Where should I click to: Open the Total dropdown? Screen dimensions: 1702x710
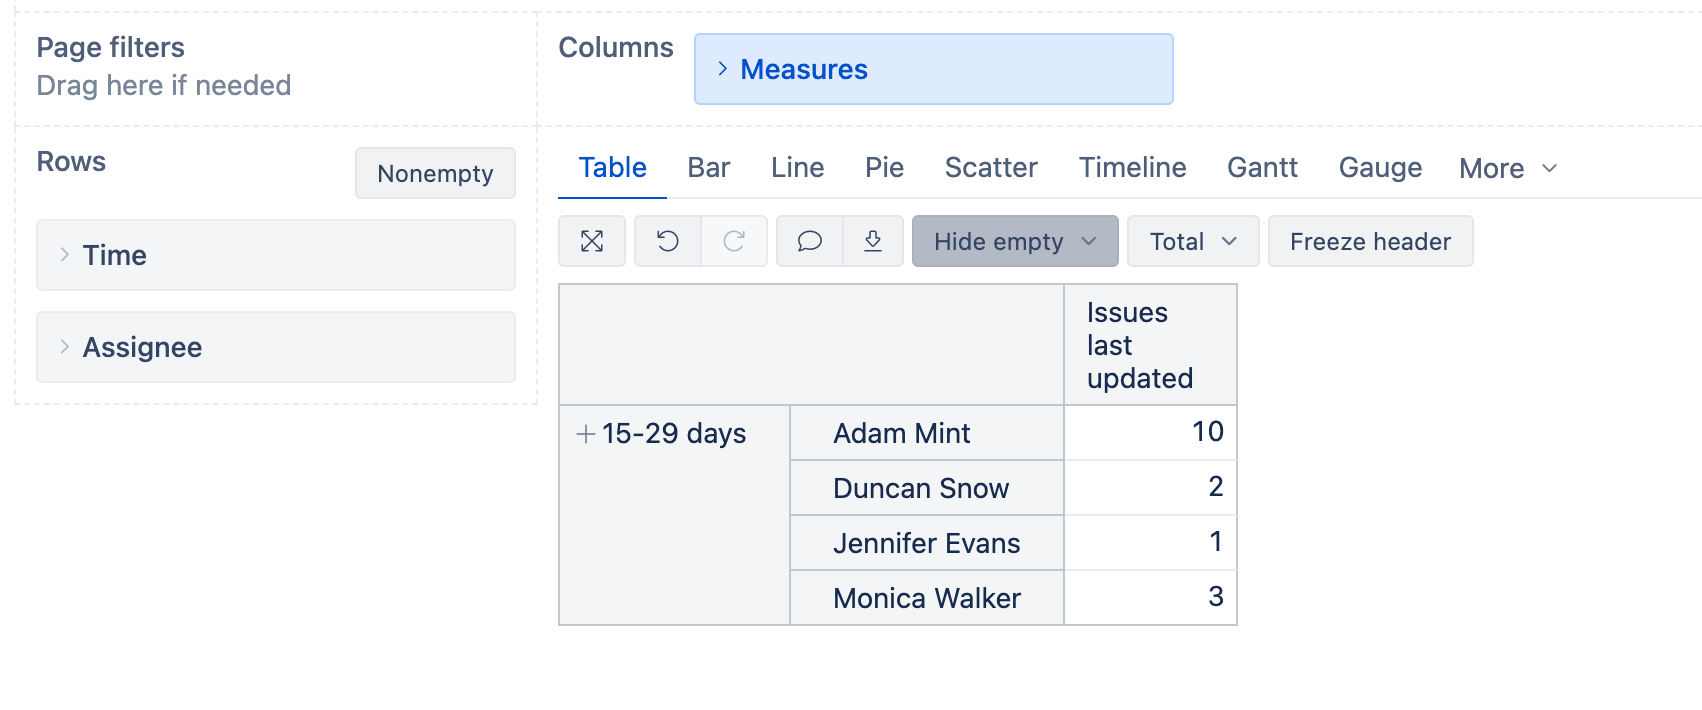coord(1192,241)
